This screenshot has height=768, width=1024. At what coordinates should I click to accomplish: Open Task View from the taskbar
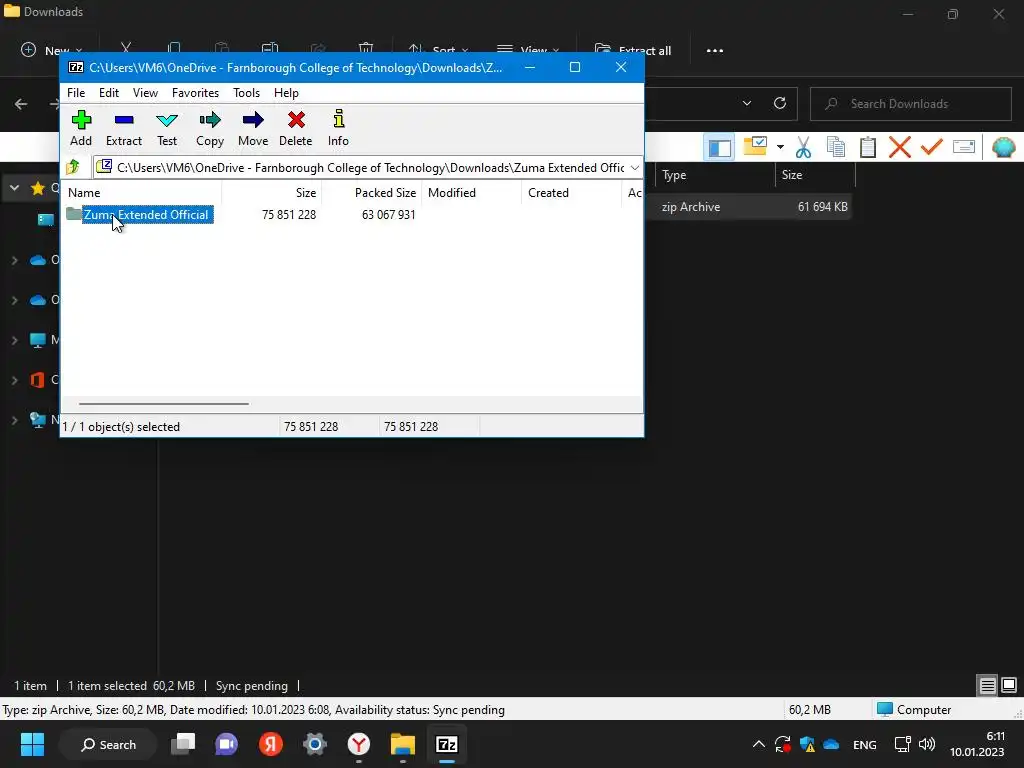pos(183,744)
